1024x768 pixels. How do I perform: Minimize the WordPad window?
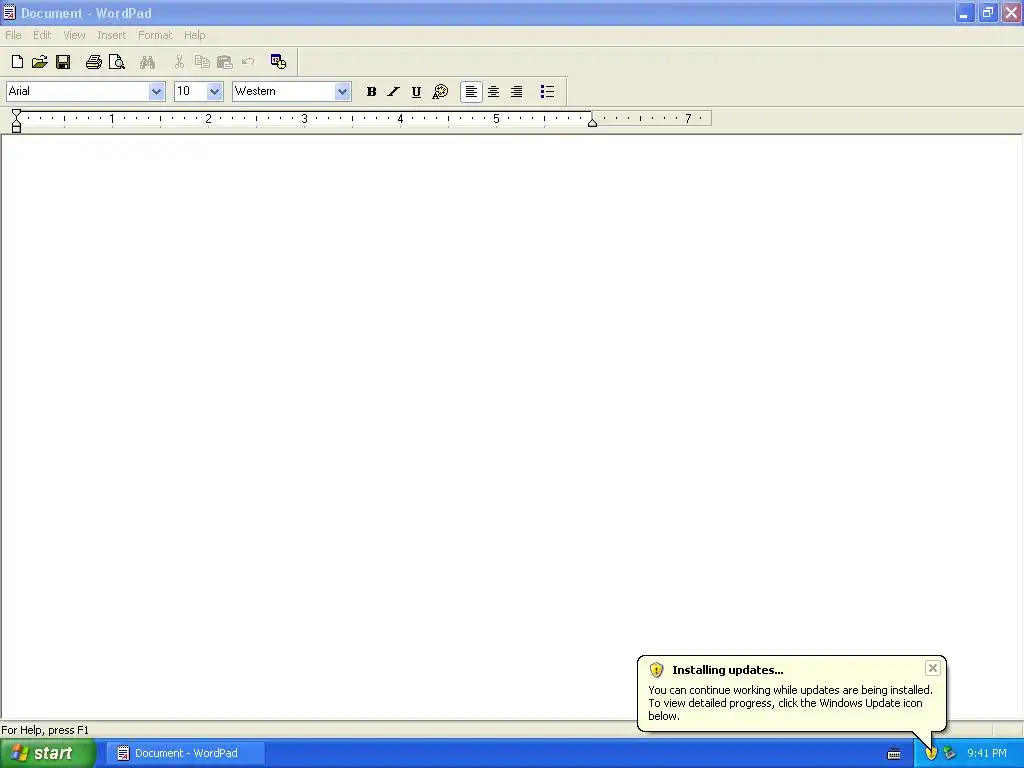click(x=964, y=12)
